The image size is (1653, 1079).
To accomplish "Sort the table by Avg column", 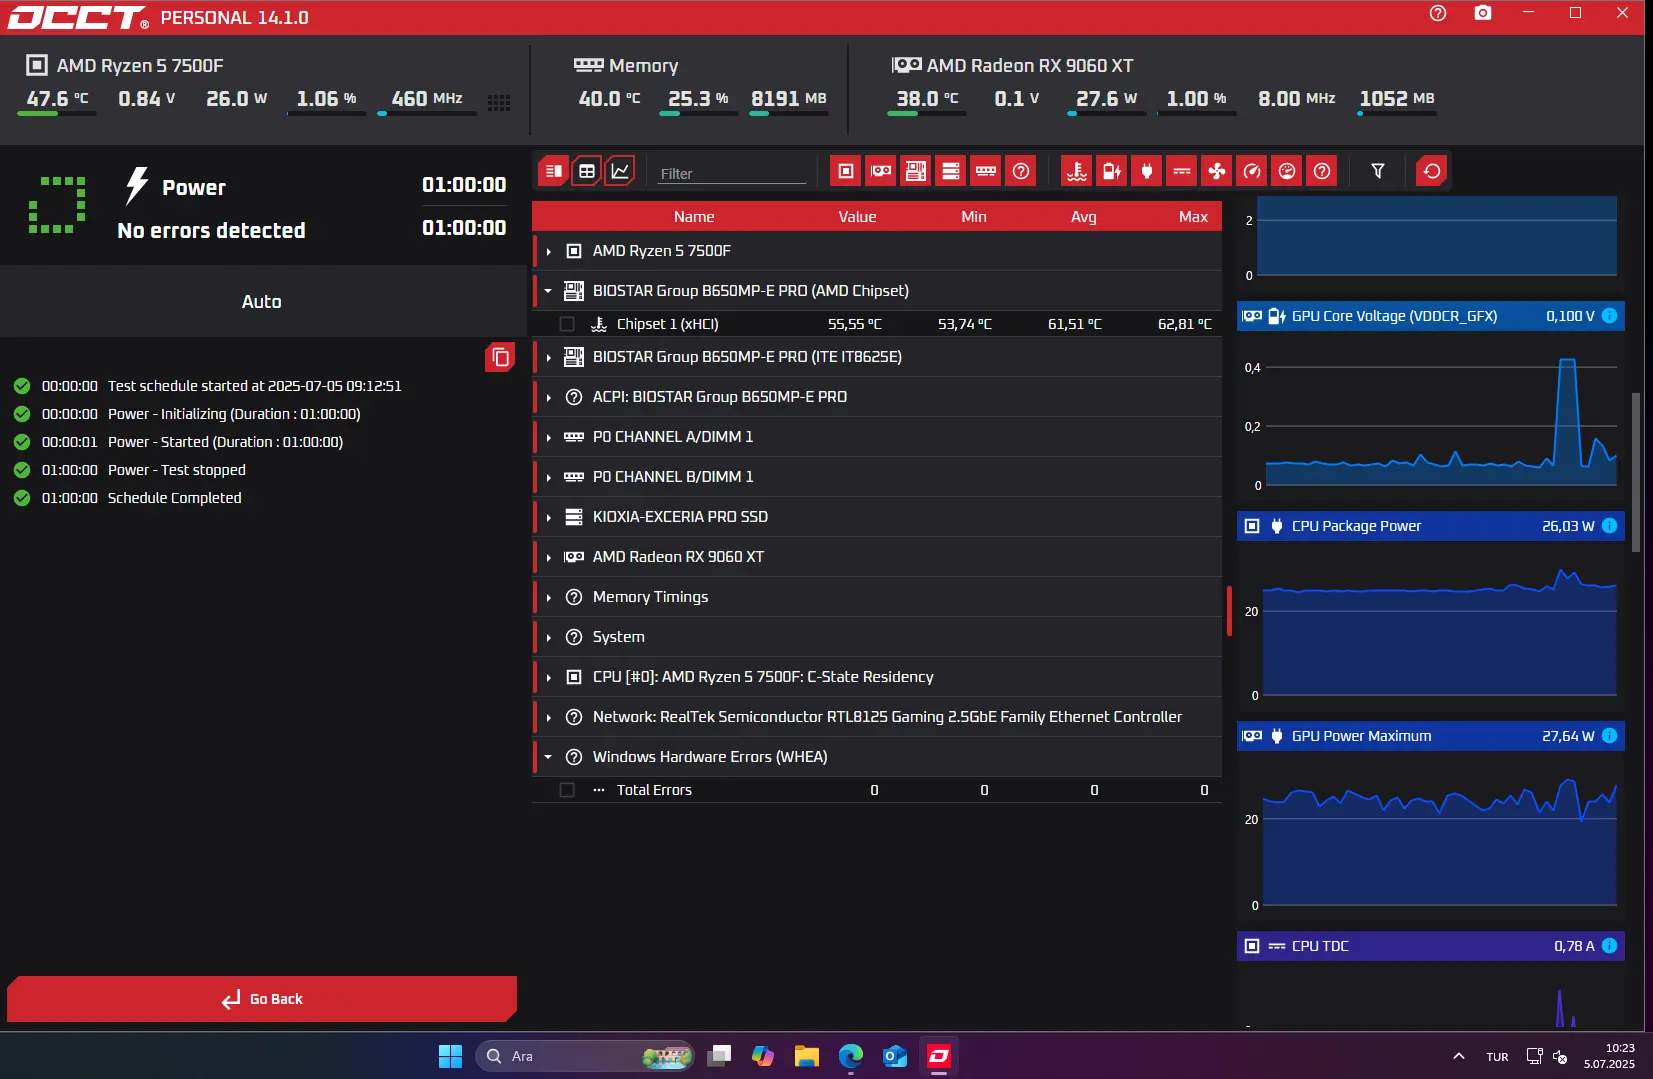I will coord(1084,217).
